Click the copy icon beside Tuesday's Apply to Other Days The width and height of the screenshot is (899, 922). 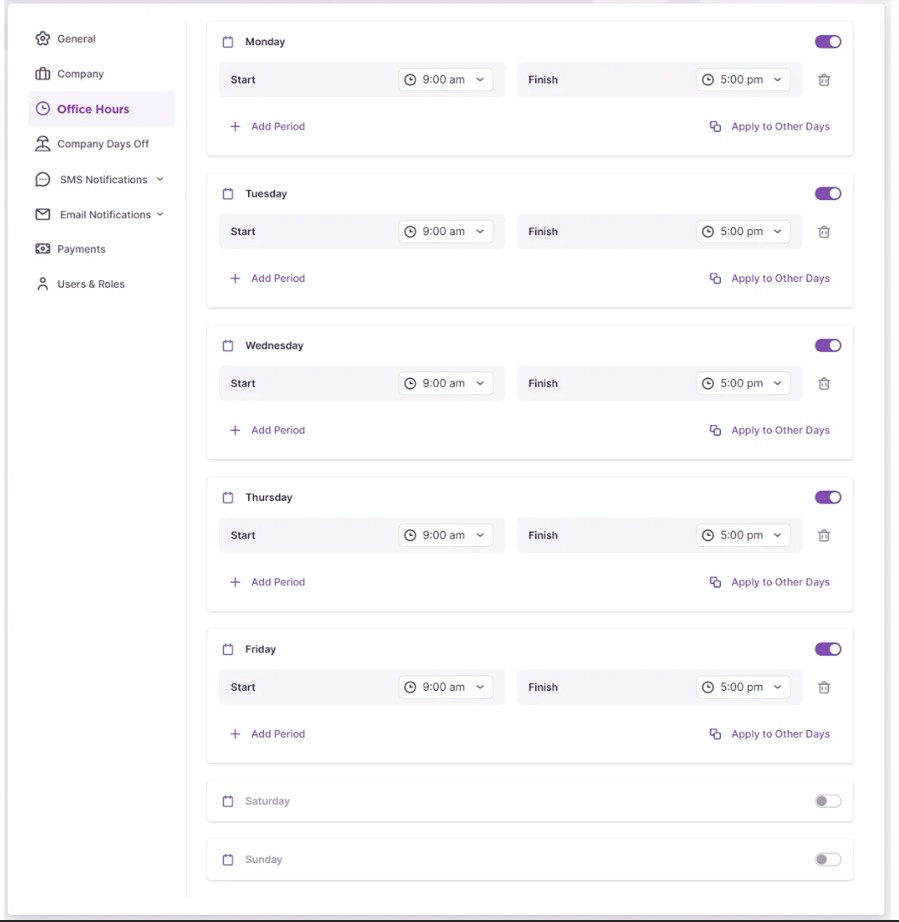tap(715, 279)
